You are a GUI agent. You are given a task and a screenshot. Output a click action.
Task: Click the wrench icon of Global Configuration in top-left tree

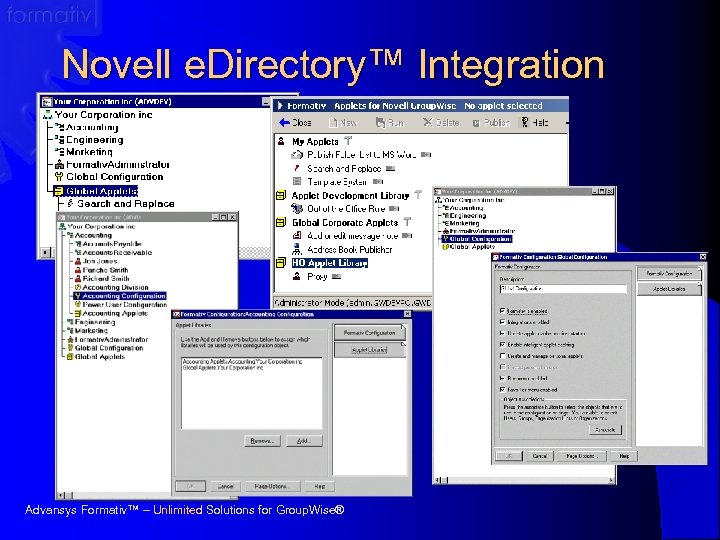coord(59,177)
